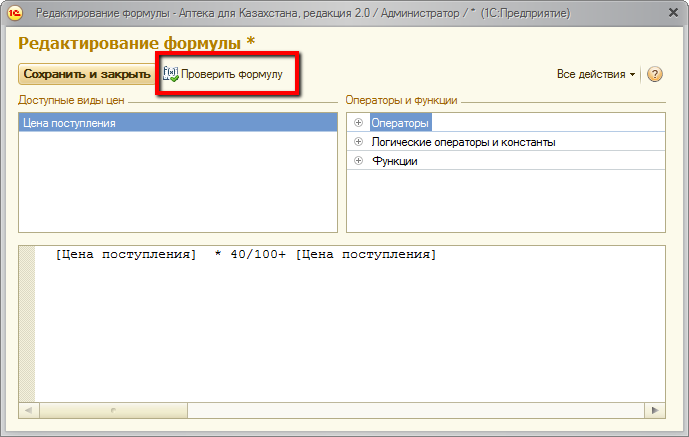Screen dimensions: 689x437
Task: Open the Все действия dropdown menu
Action: point(596,75)
